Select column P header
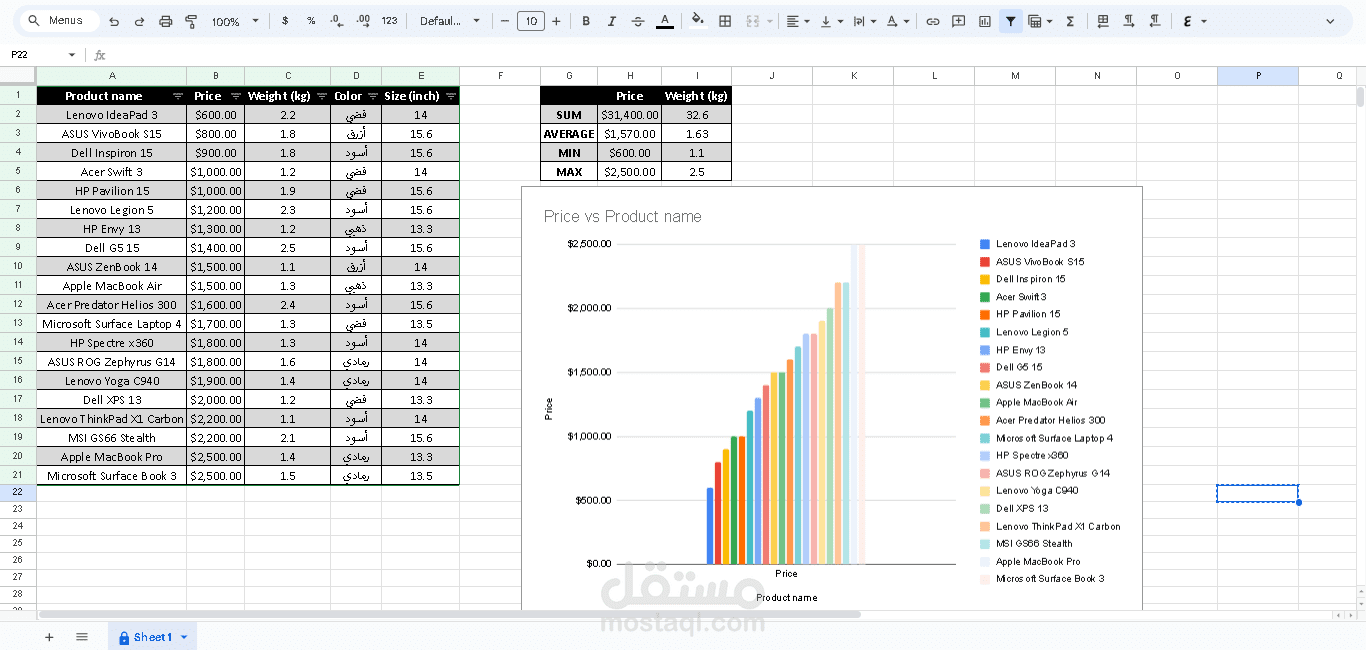 point(1258,76)
